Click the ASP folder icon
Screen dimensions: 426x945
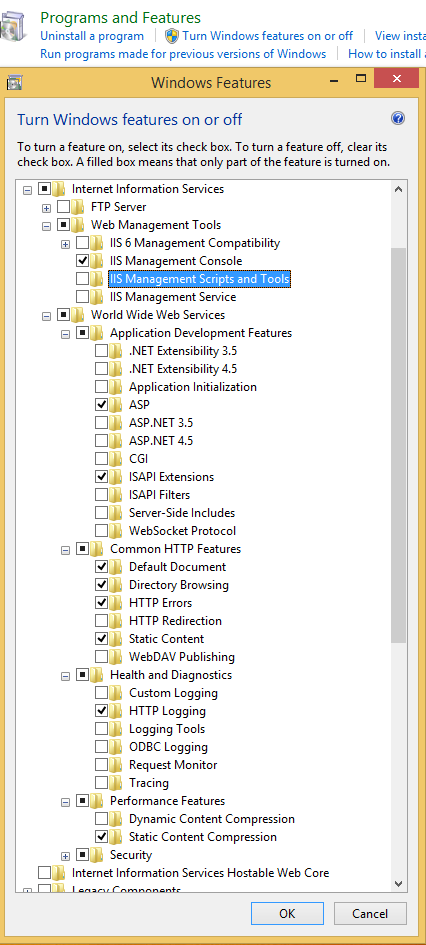[x=116, y=404]
